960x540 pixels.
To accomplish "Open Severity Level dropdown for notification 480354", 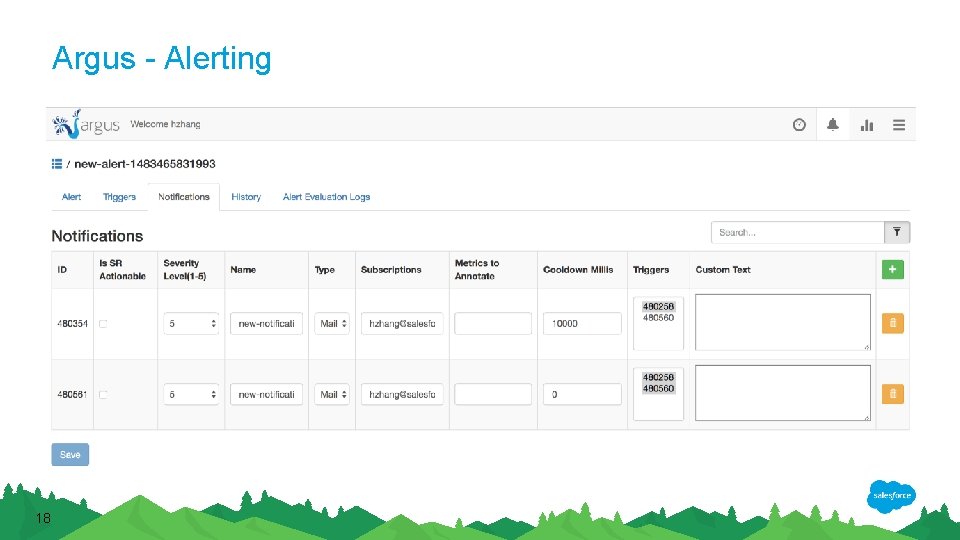I will [x=191, y=324].
